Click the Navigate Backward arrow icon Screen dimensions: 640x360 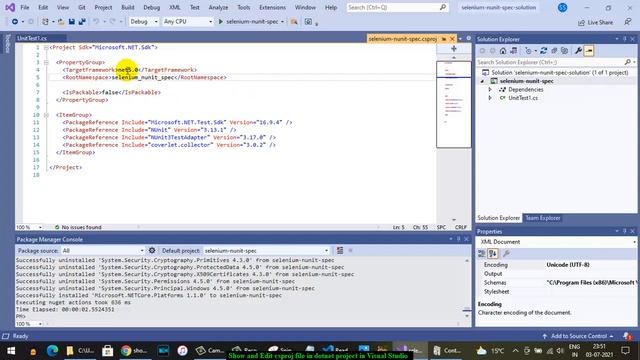15,22
